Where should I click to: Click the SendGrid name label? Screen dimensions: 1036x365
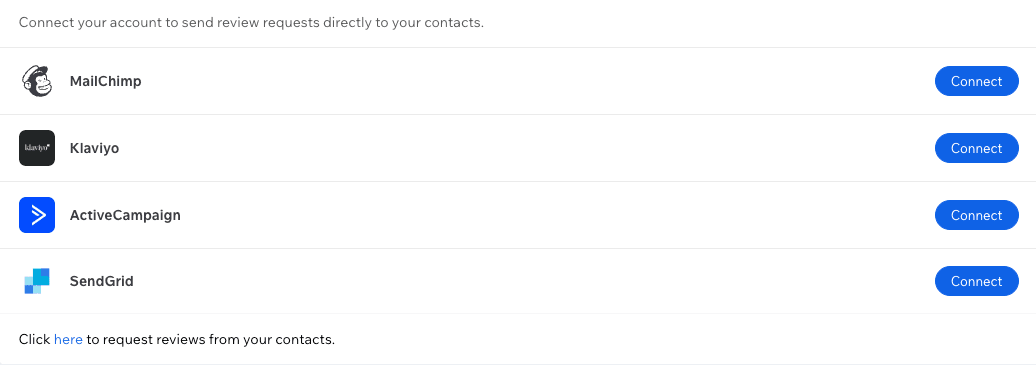tap(102, 281)
